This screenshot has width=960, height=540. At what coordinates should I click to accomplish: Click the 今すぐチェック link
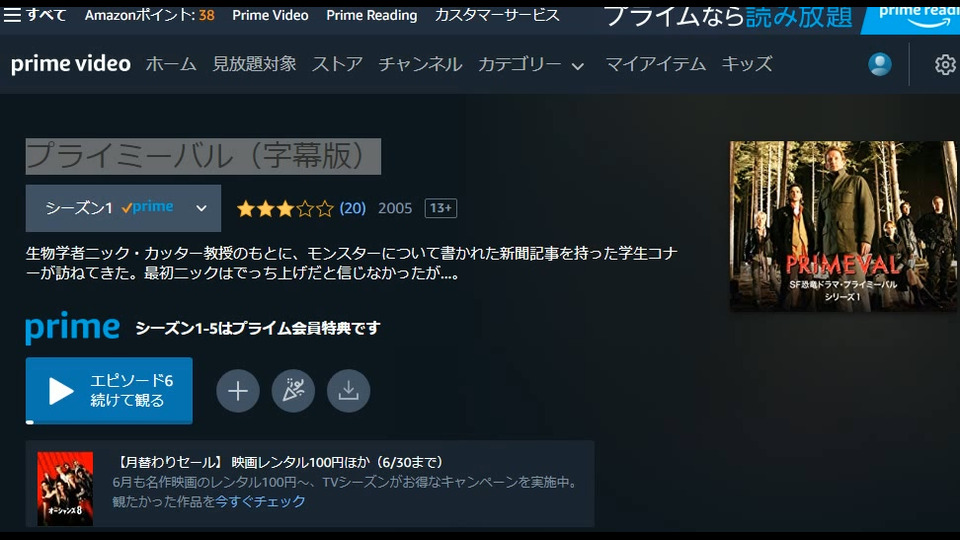[x=260, y=501]
